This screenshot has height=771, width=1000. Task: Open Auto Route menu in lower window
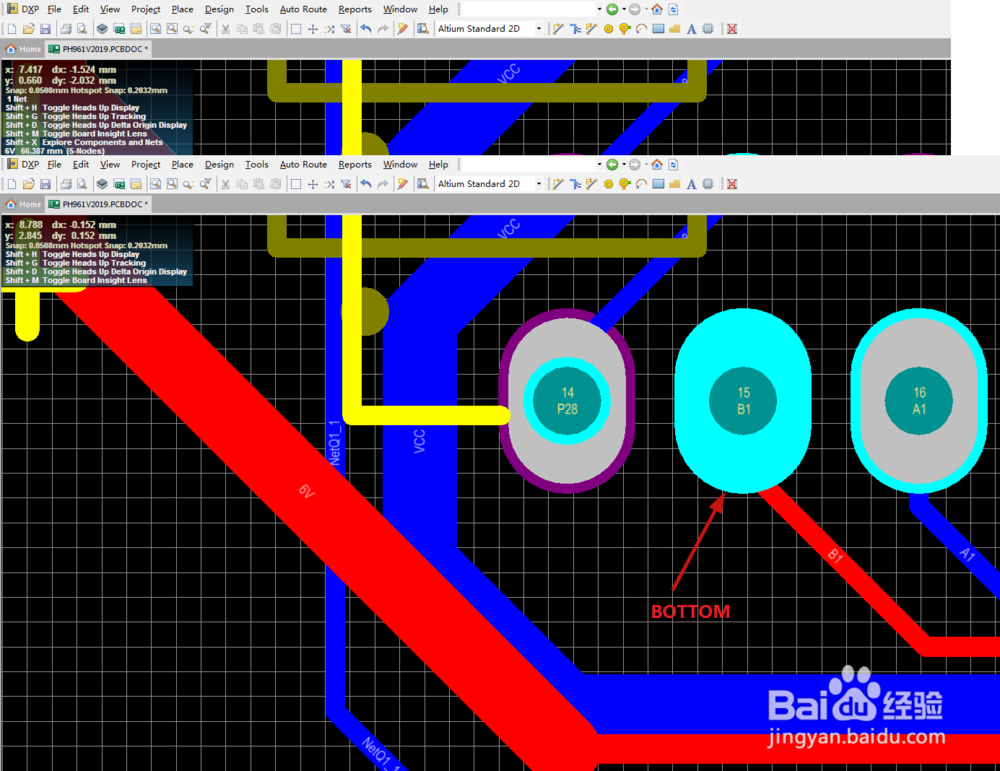tap(304, 165)
